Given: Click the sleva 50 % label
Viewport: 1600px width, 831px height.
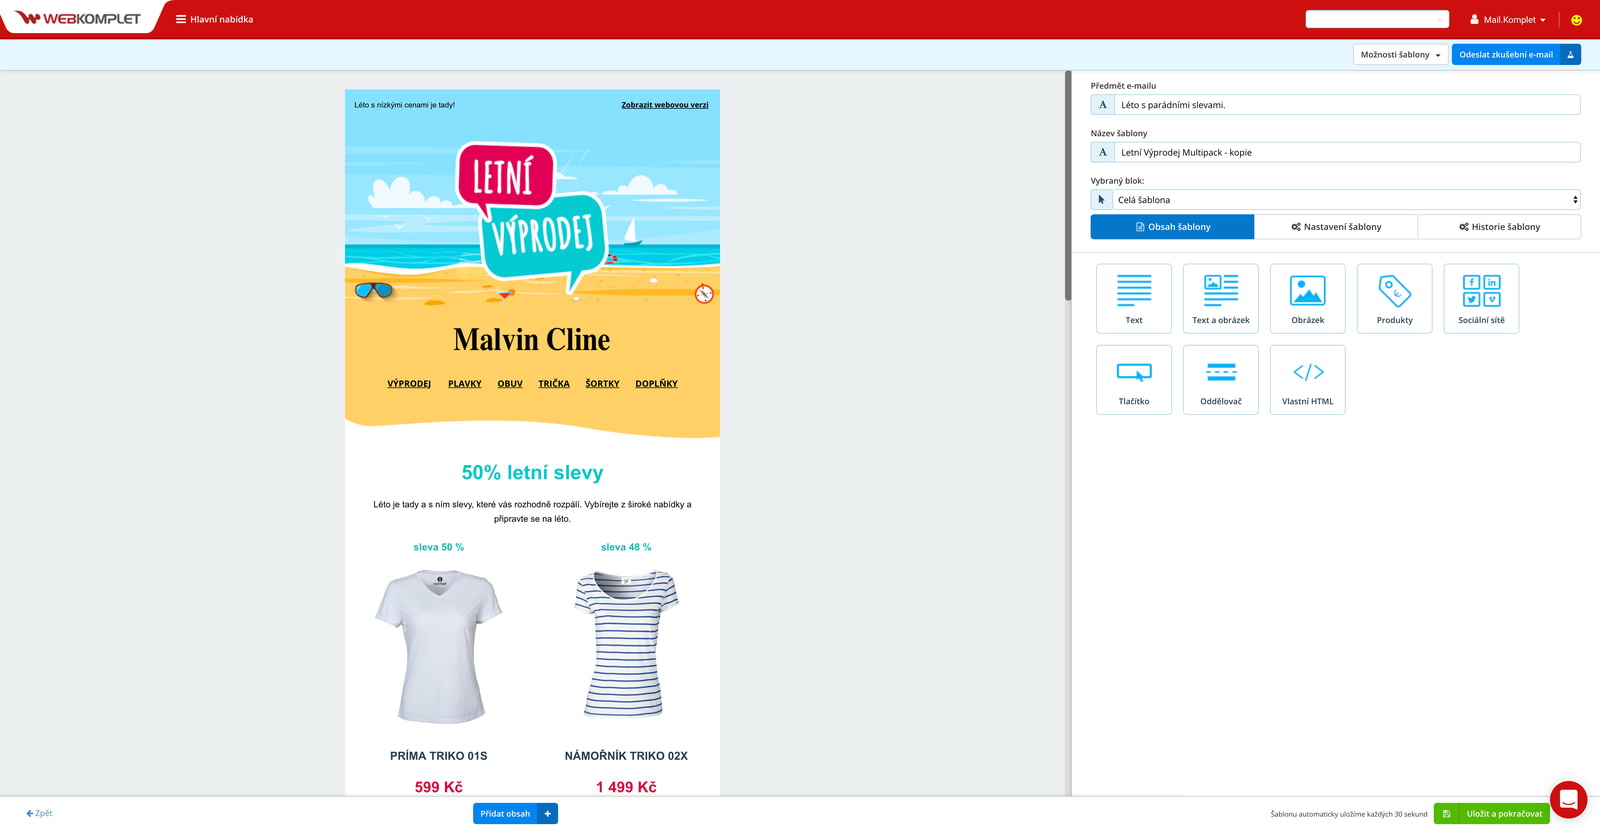Looking at the screenshot, I should coord(439,547).
